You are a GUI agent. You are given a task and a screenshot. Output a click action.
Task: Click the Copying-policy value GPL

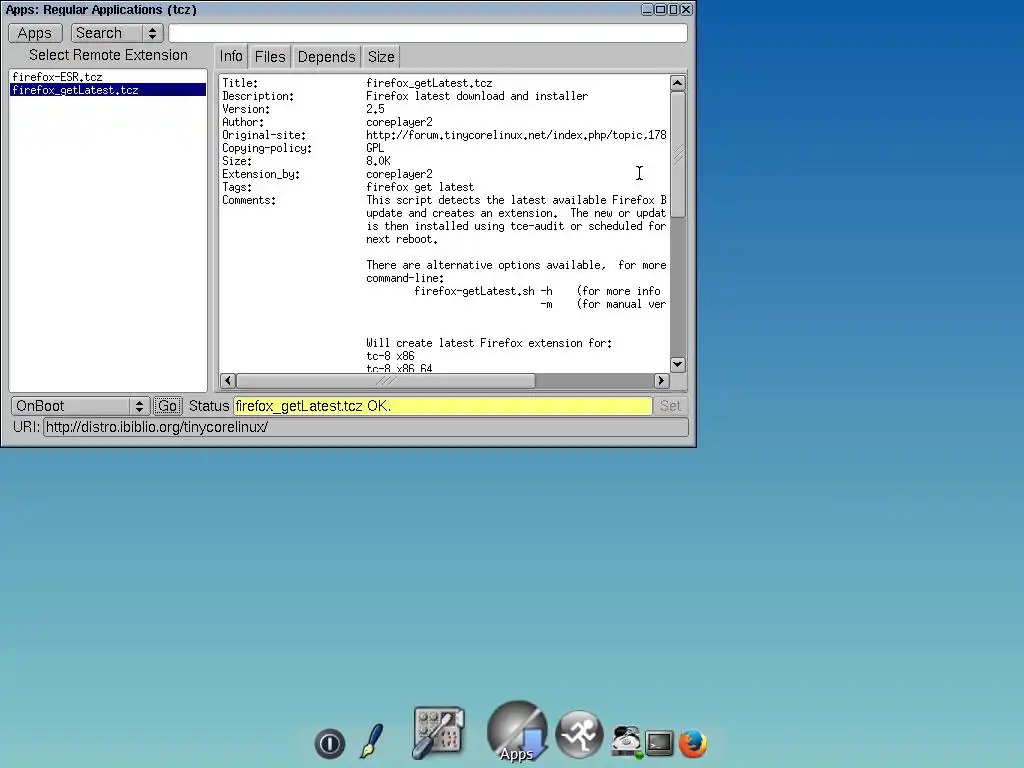pyautogui.click(x=375, y=148)
